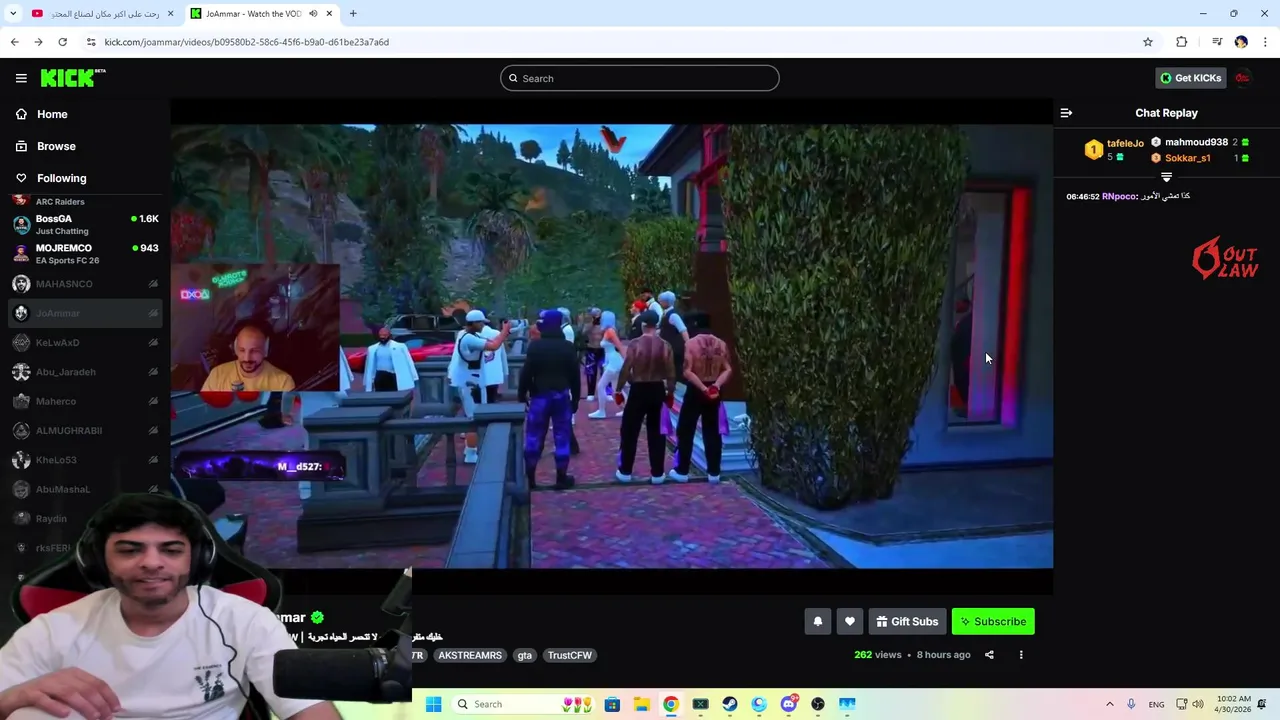The image size is (1280, 720).
Task: Share the VOD using share icon
Action: tap(989, 655)
